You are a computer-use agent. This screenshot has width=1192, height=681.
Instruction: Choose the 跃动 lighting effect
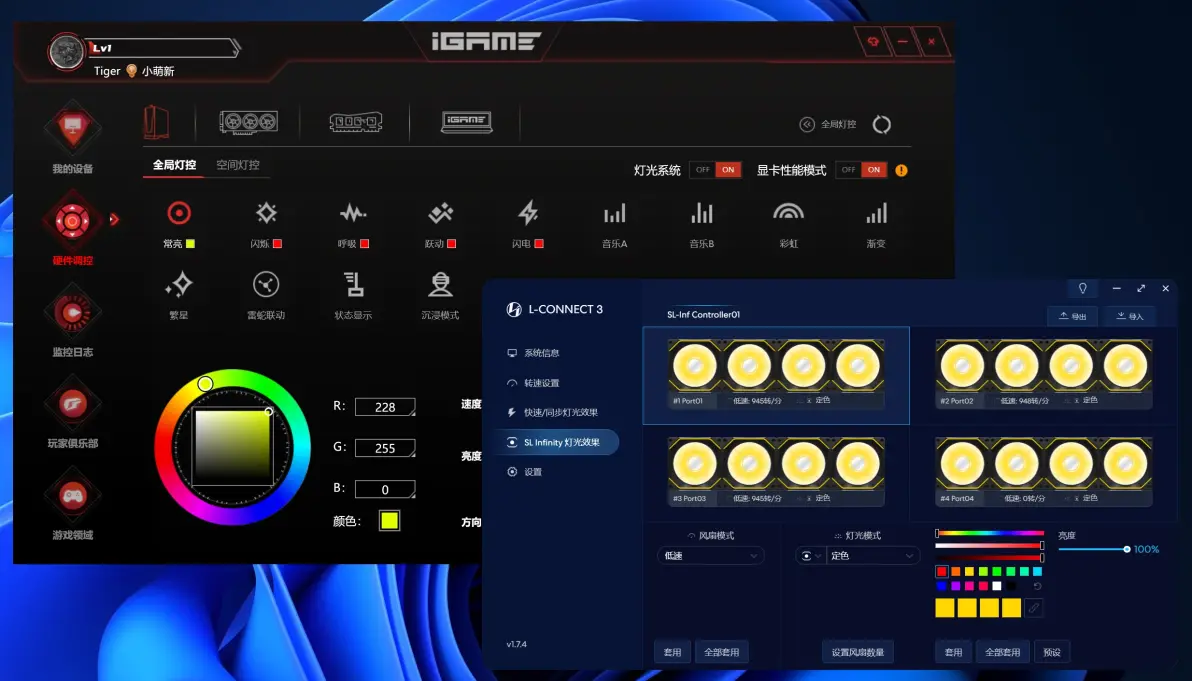click(441, 224)
